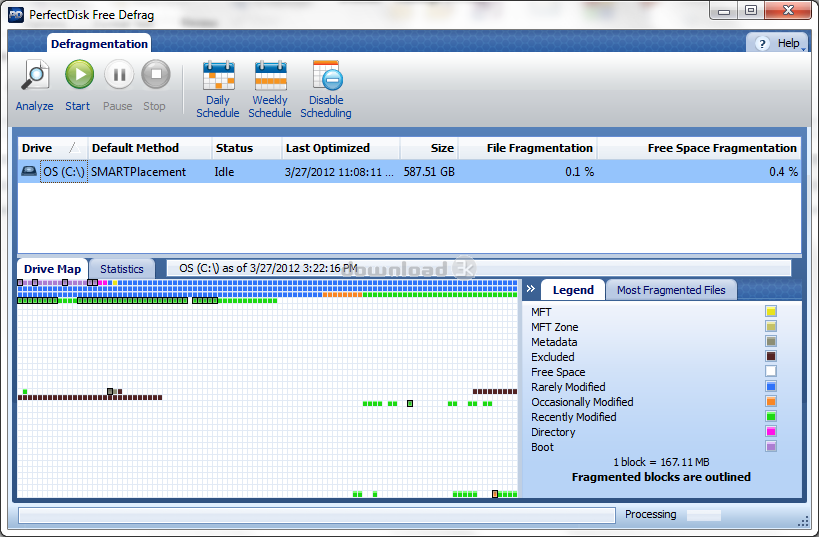
Task: Open the Weekly Schedule calendar icon
Action: tap(271, 76)
